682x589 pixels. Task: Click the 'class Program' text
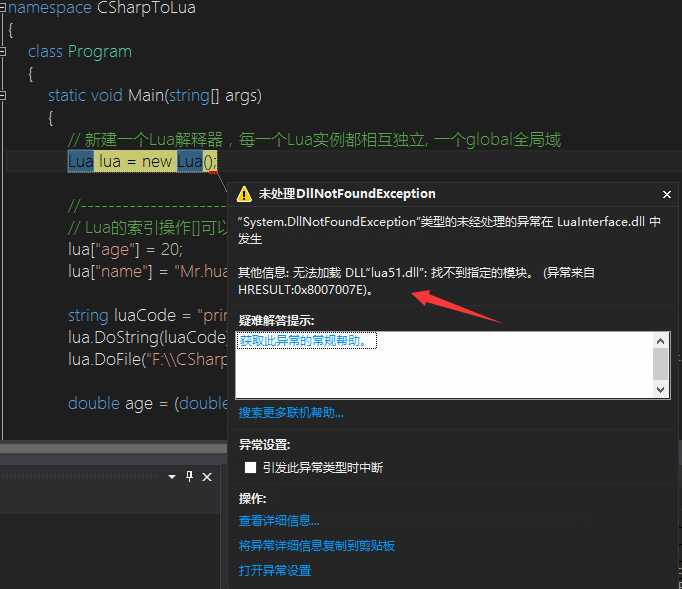point(80,52)
